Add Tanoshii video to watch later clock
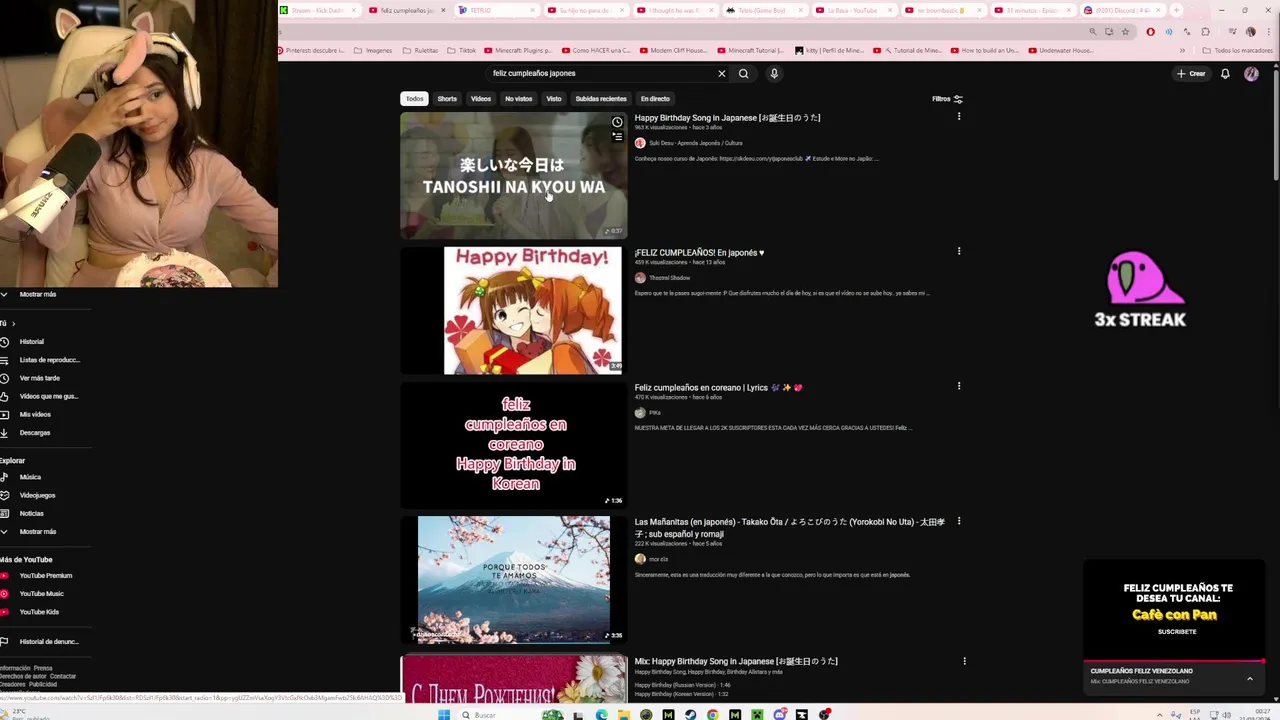Screen dimensions: 1280x720 (x=617, y=122)
